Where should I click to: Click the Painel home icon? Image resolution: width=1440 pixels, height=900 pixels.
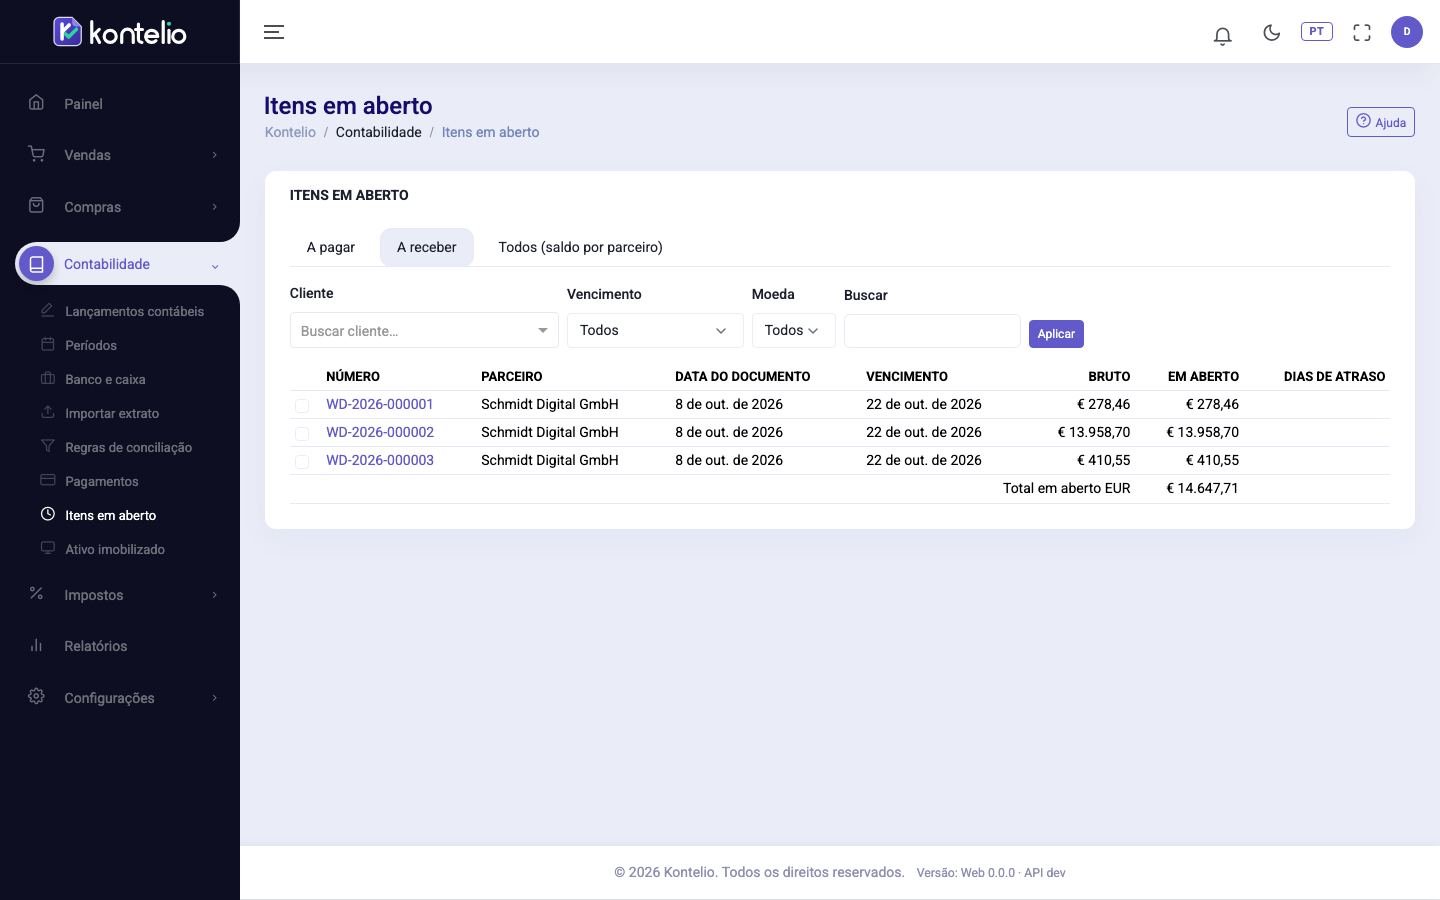click(x=36, y=102)
